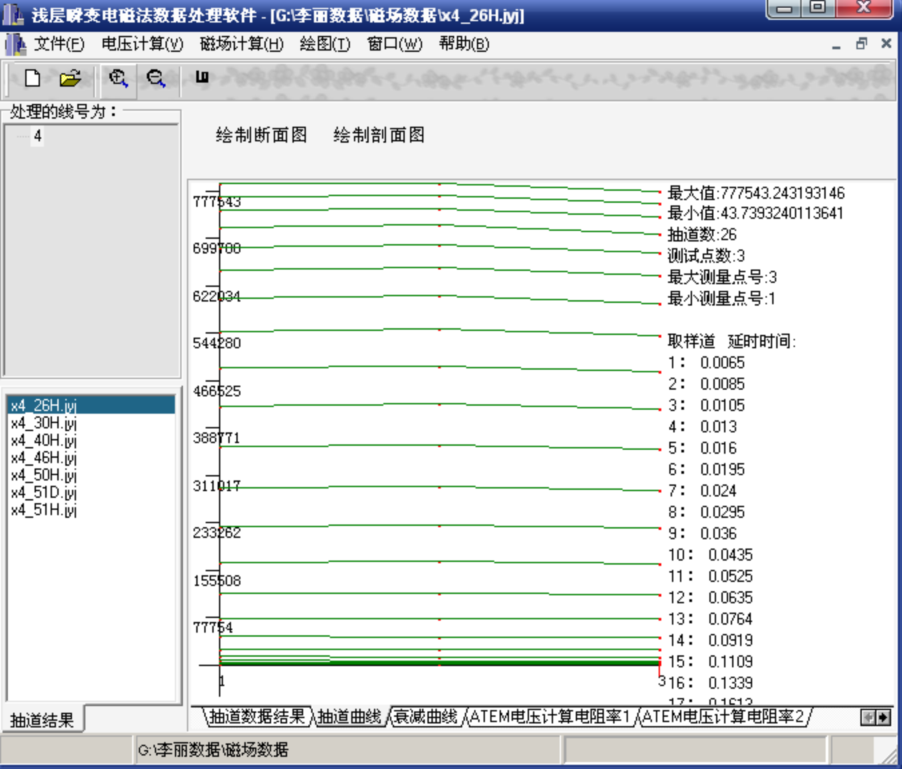The width and height of the screenshot is (903, 771).
Task: Click the zoom in magnifier icon
Action: pos(118,78)
